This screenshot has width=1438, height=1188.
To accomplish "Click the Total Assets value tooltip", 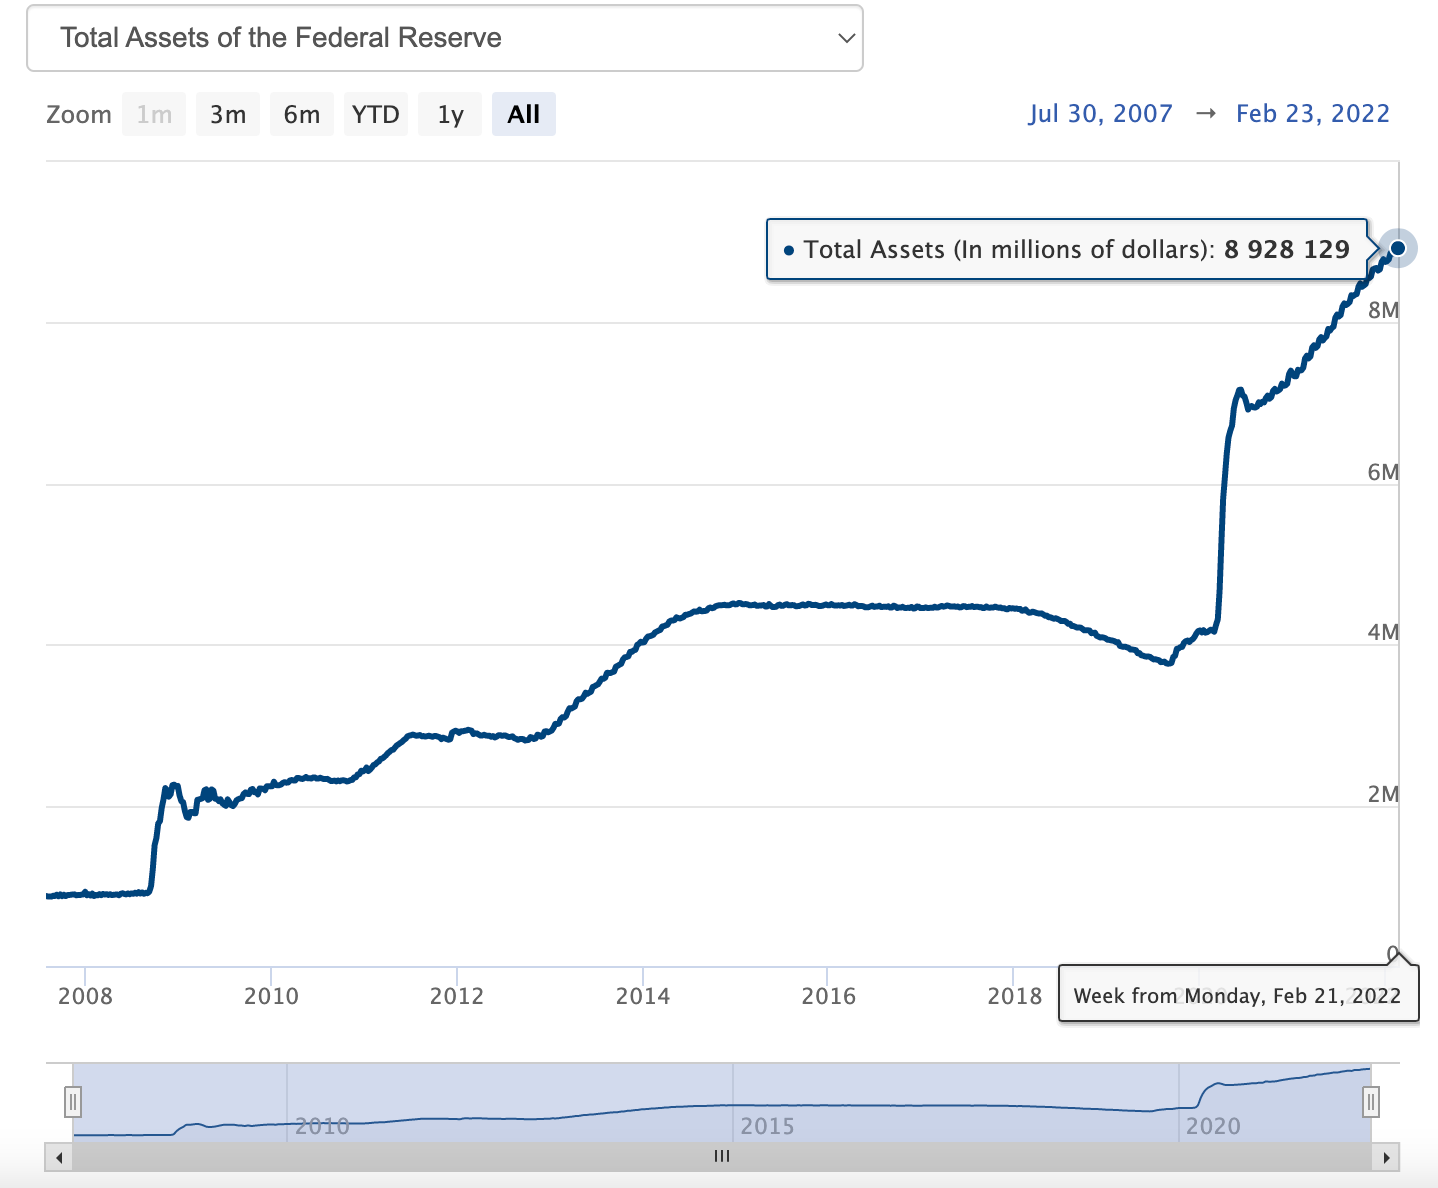I will click(1067, 249).
